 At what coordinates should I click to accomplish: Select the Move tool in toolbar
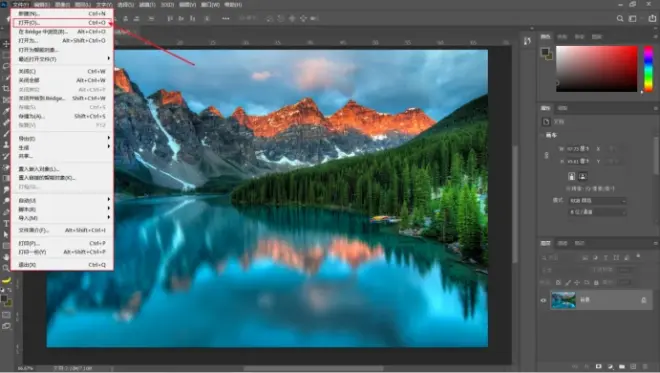(x=6, y=44)
